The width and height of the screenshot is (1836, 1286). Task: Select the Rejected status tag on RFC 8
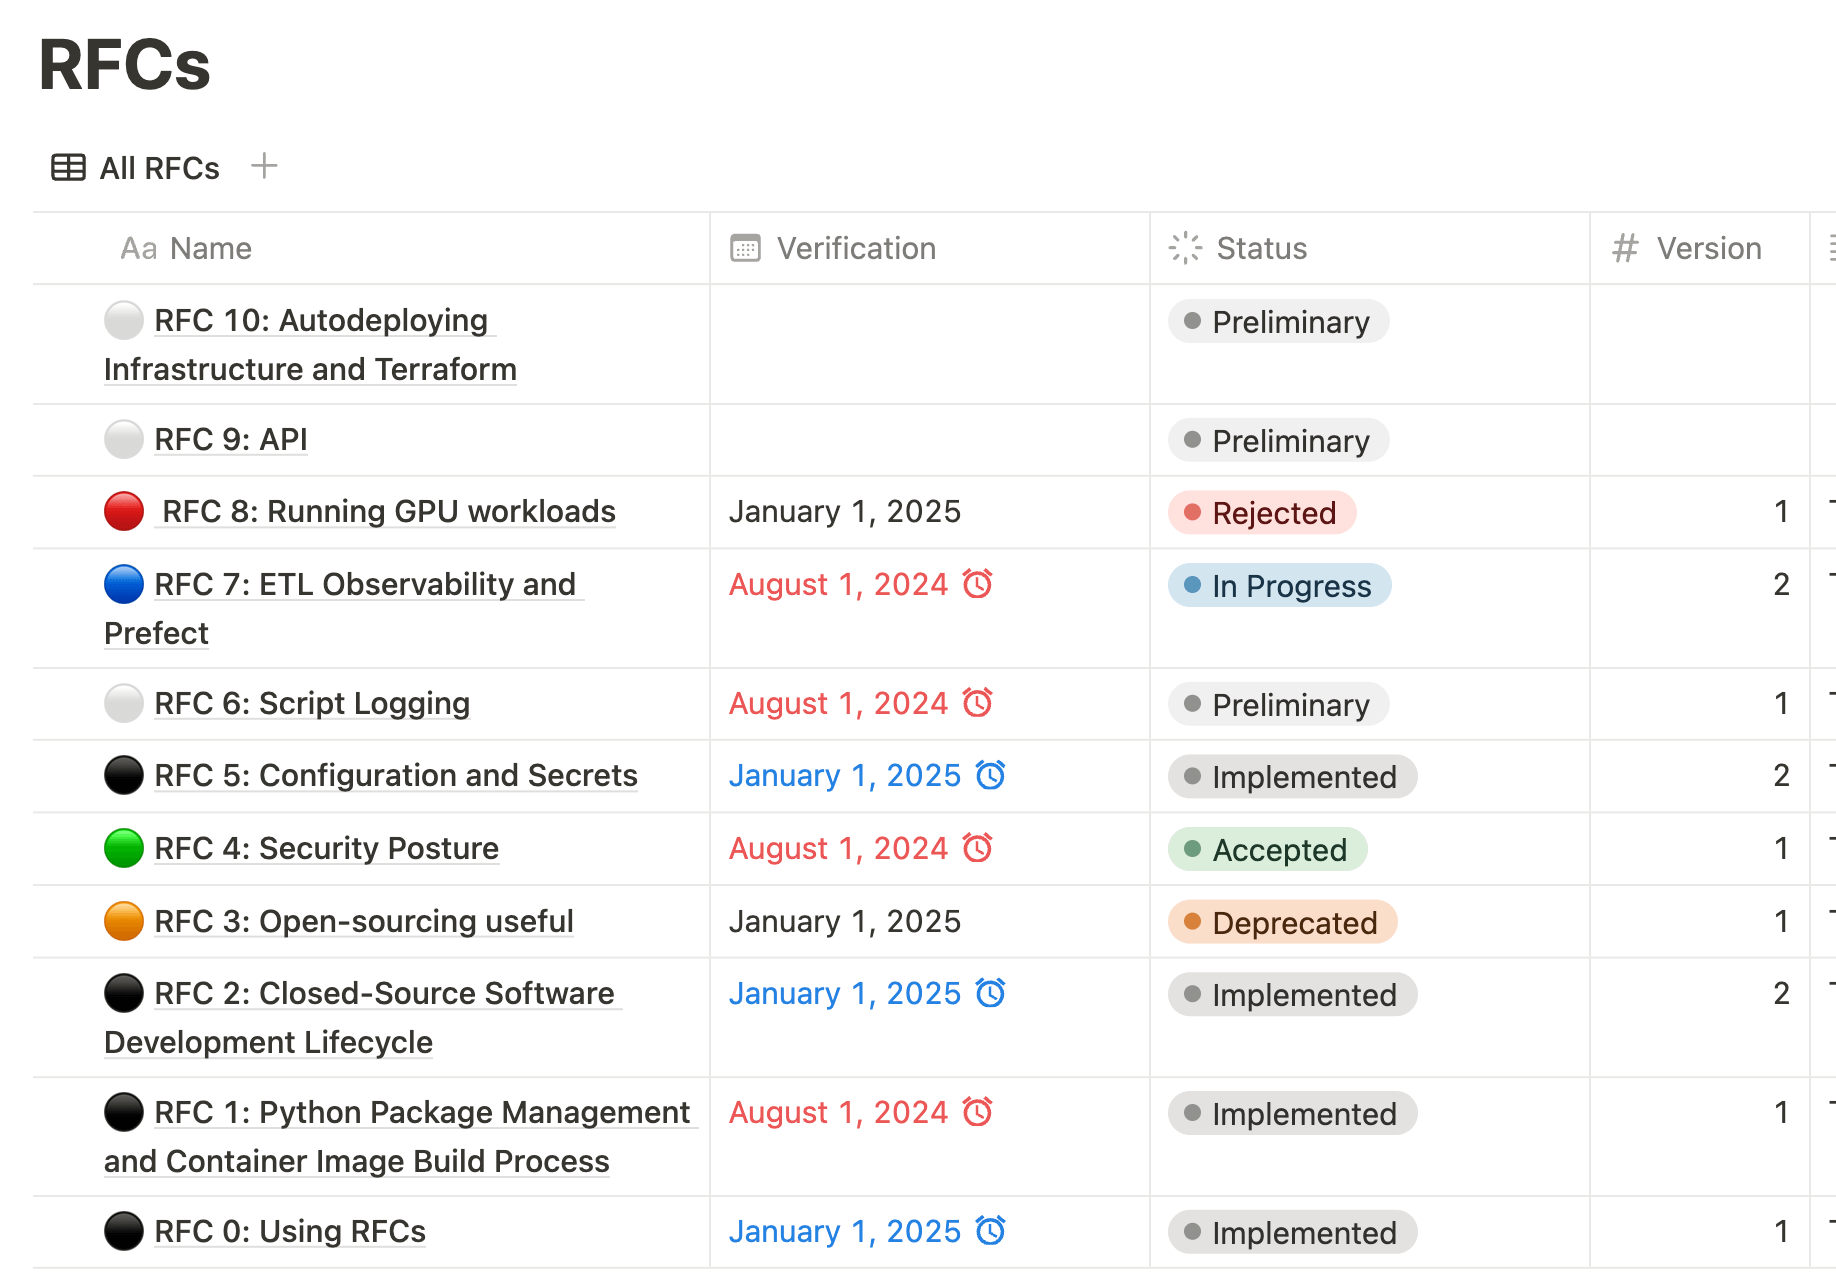click(x=1262, y=512)
